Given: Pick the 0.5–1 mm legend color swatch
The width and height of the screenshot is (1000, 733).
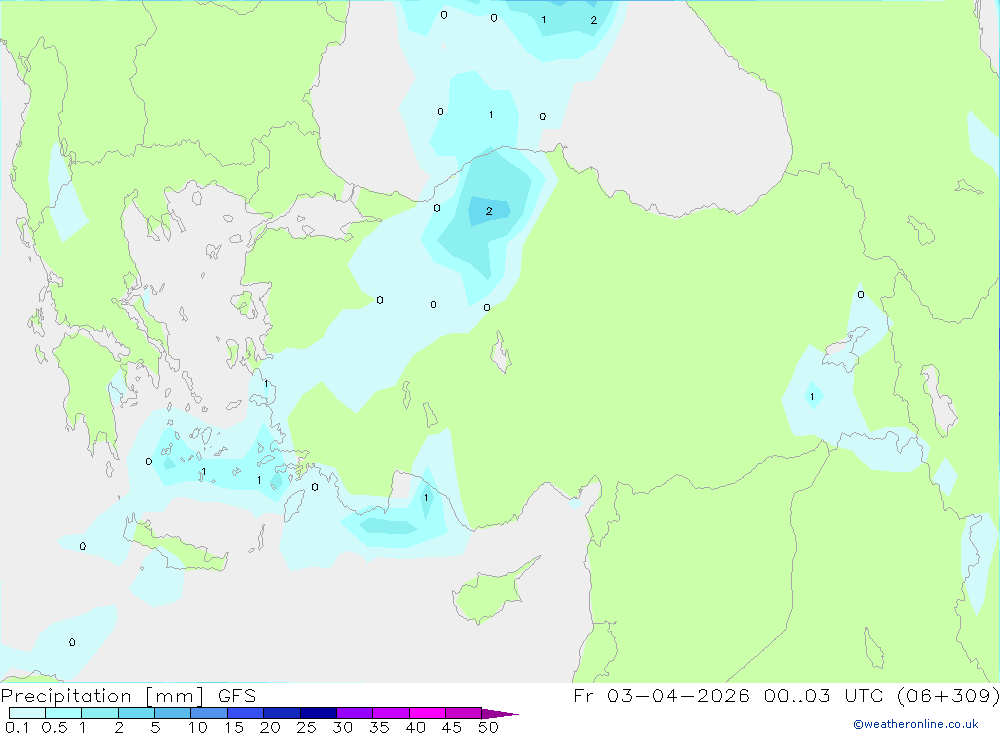Looking at the screenshot, I should tap(63, 713).
